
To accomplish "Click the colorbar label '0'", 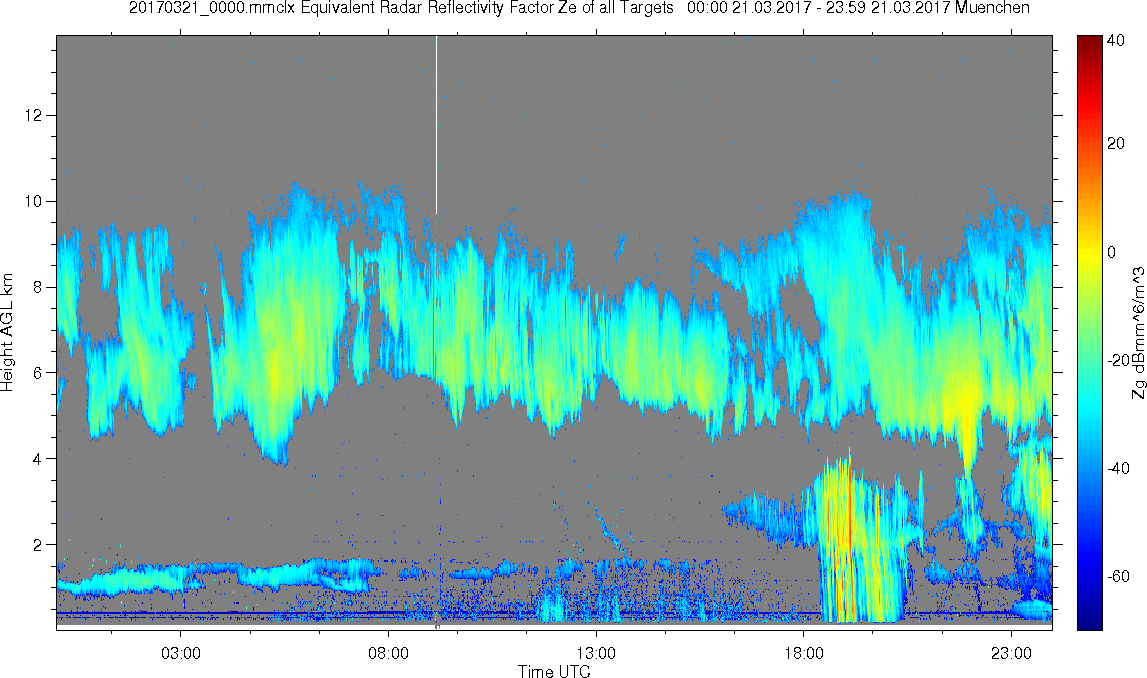I will [x=1112, y=252].
